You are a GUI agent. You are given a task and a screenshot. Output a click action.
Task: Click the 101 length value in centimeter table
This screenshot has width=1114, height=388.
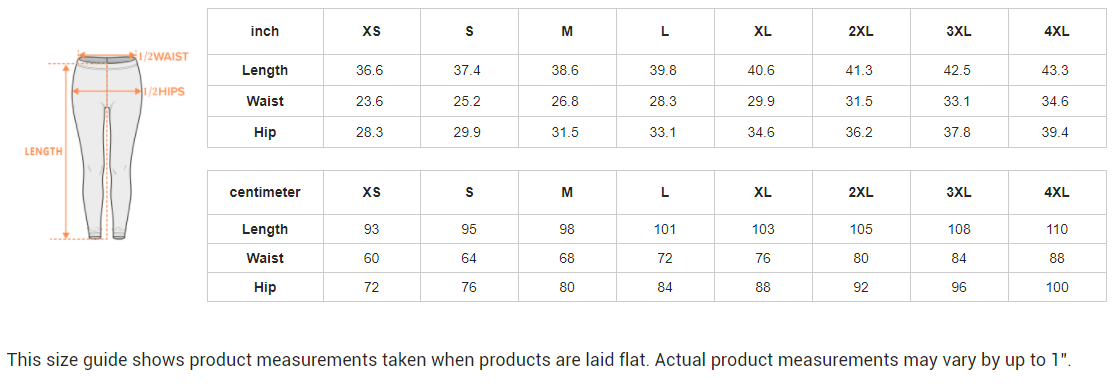[664, 230]
